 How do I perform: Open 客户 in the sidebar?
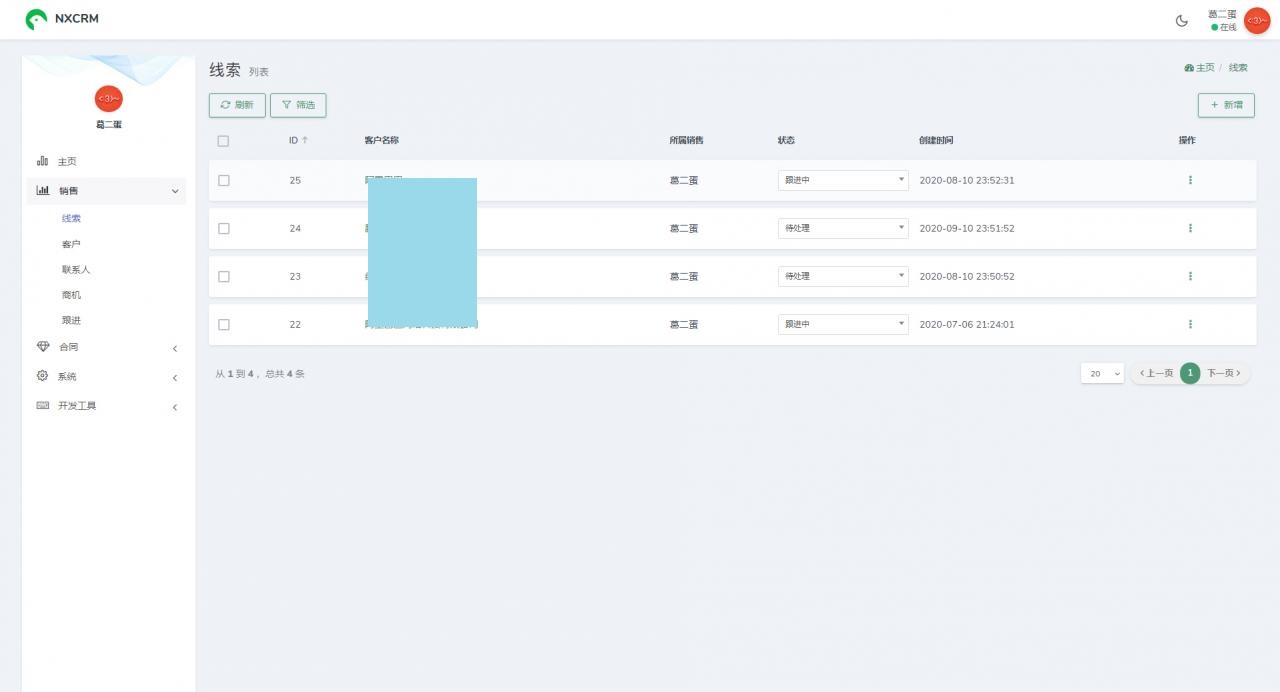71,244
